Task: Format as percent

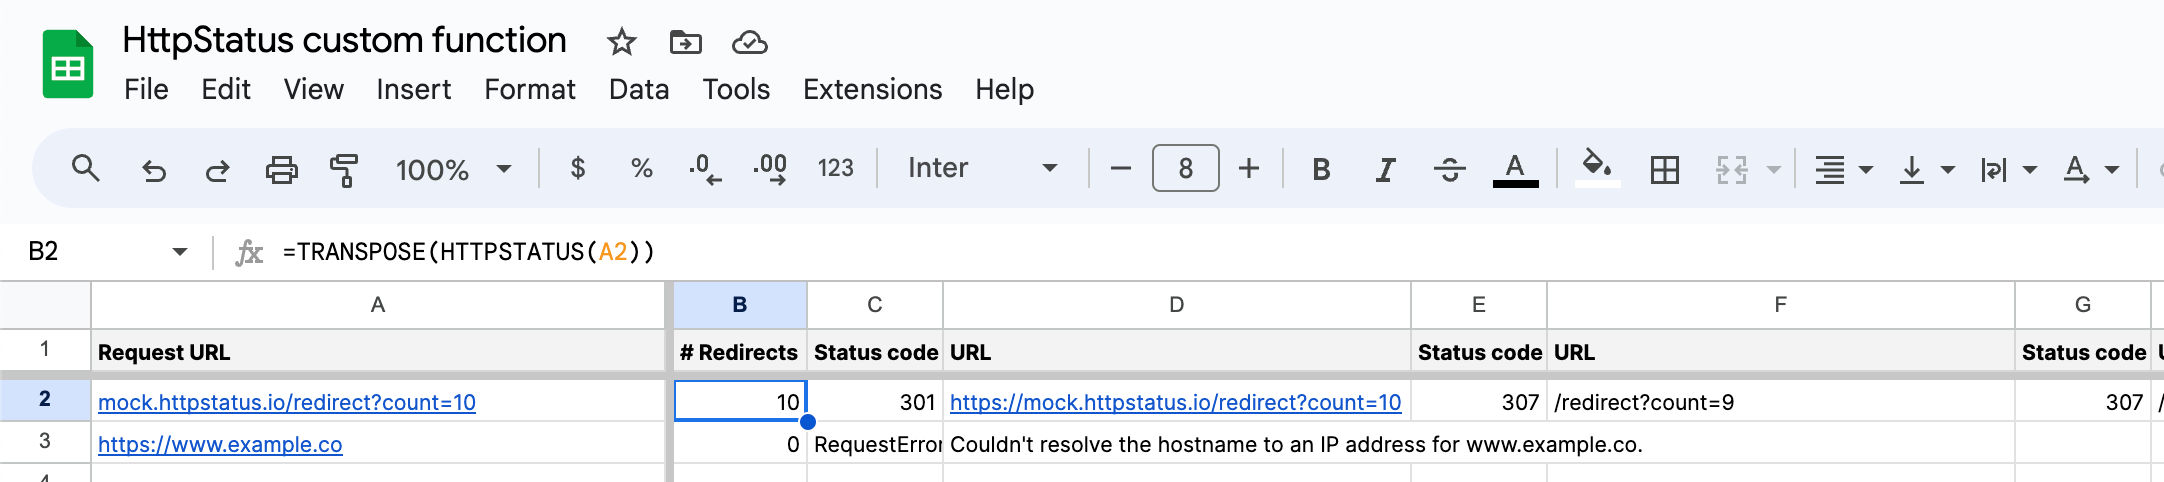Action: click(641, 168)
